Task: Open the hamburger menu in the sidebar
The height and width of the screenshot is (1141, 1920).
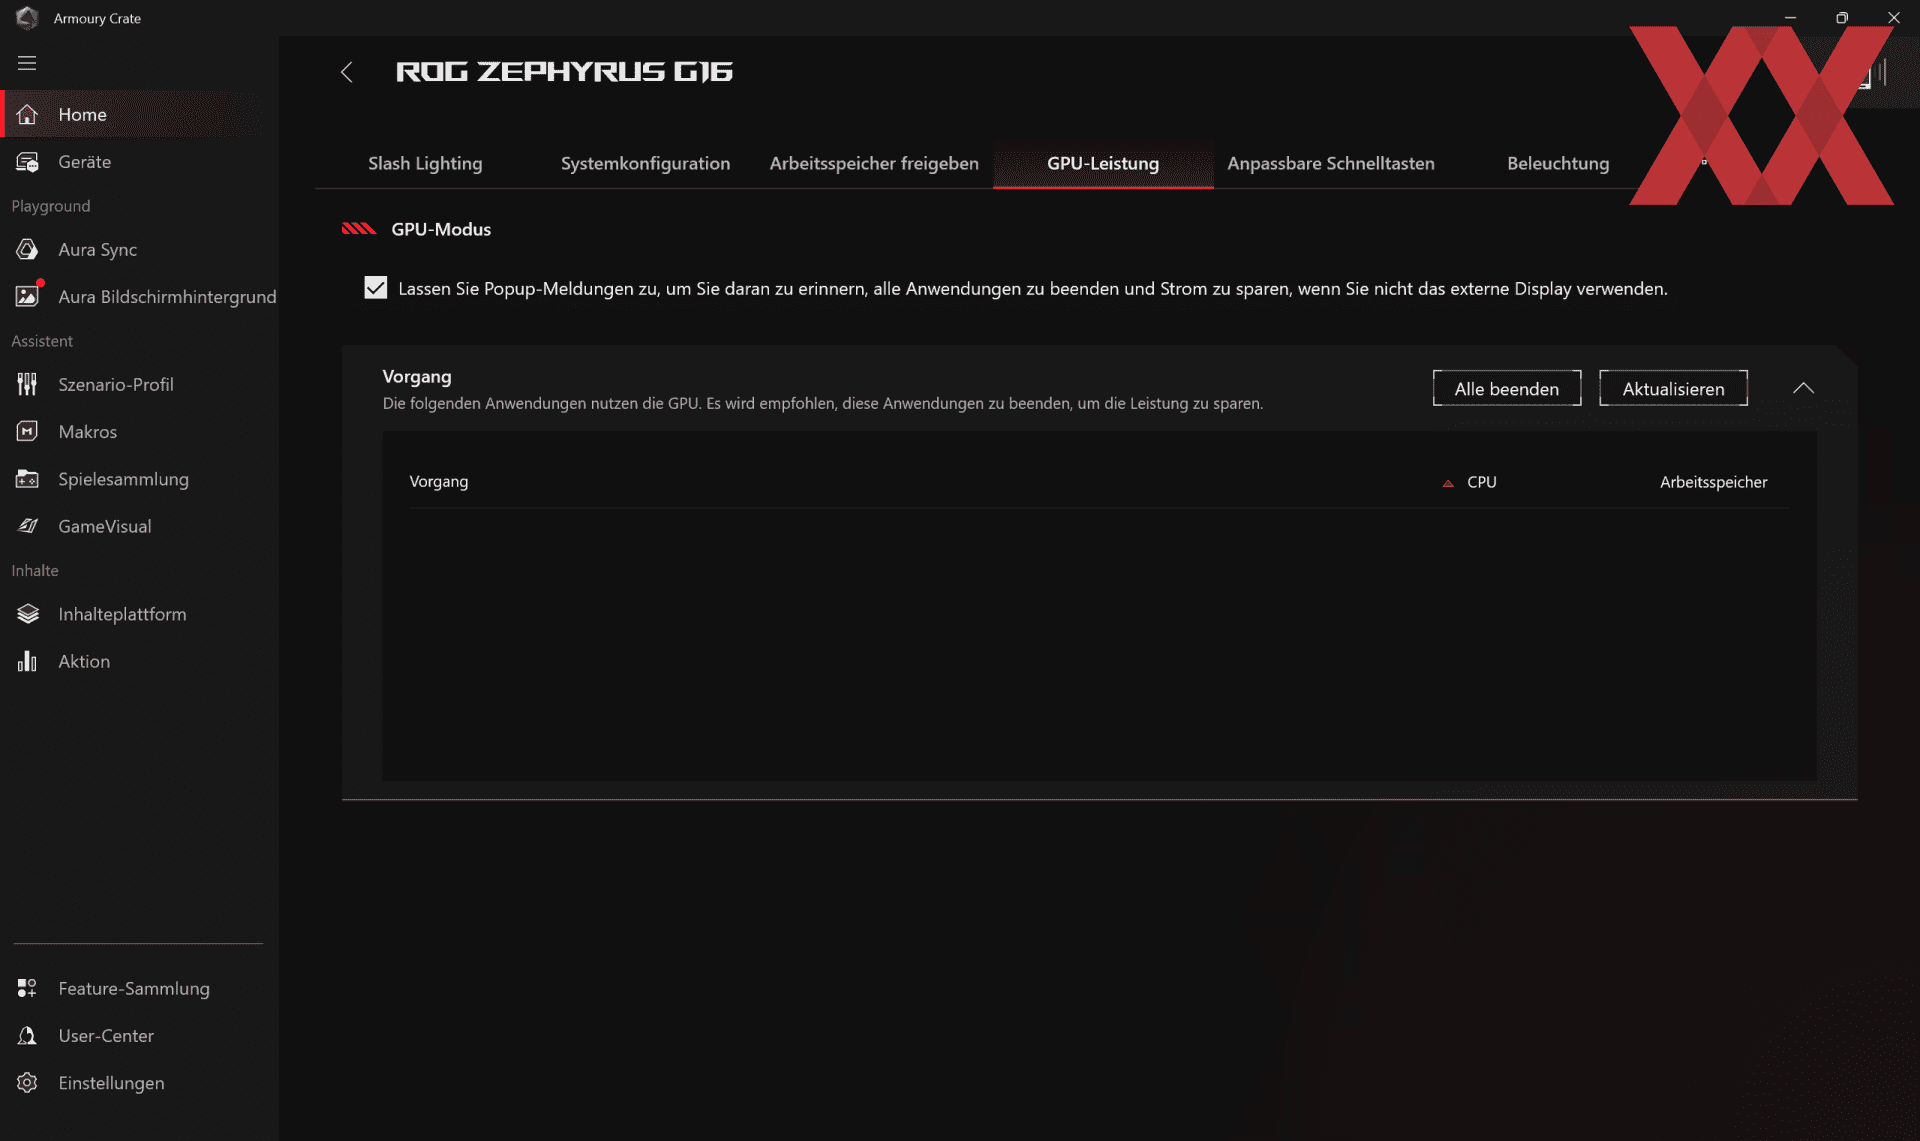Action: 27,63
